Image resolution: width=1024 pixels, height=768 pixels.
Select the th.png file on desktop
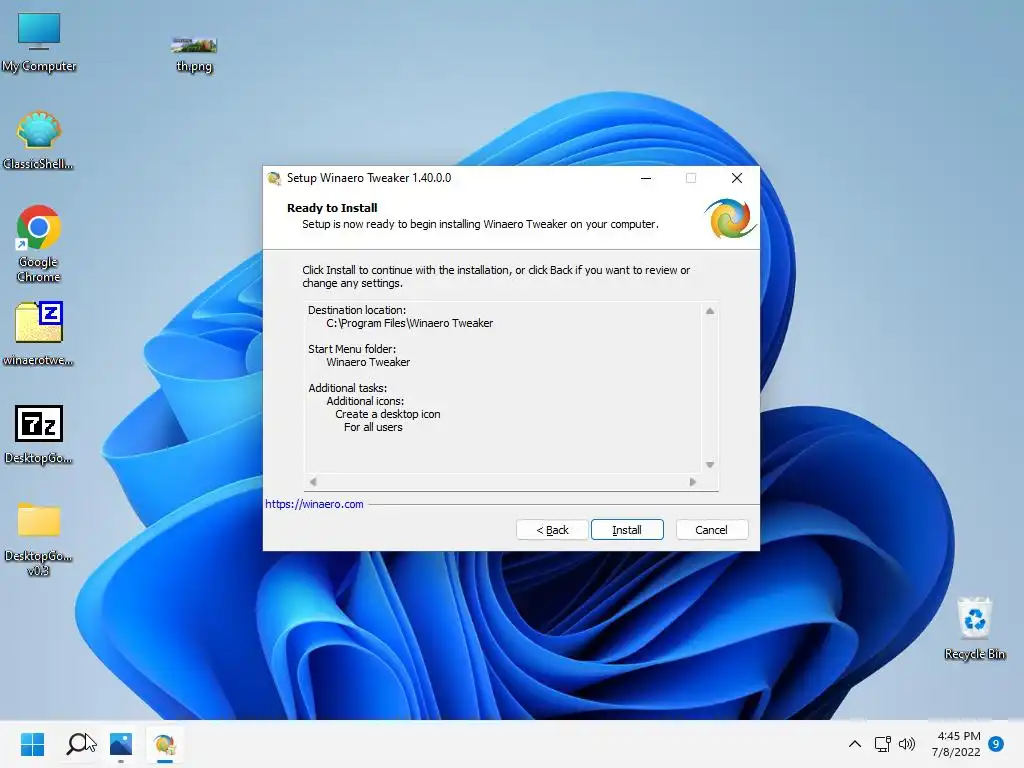[x=194, y=55]
